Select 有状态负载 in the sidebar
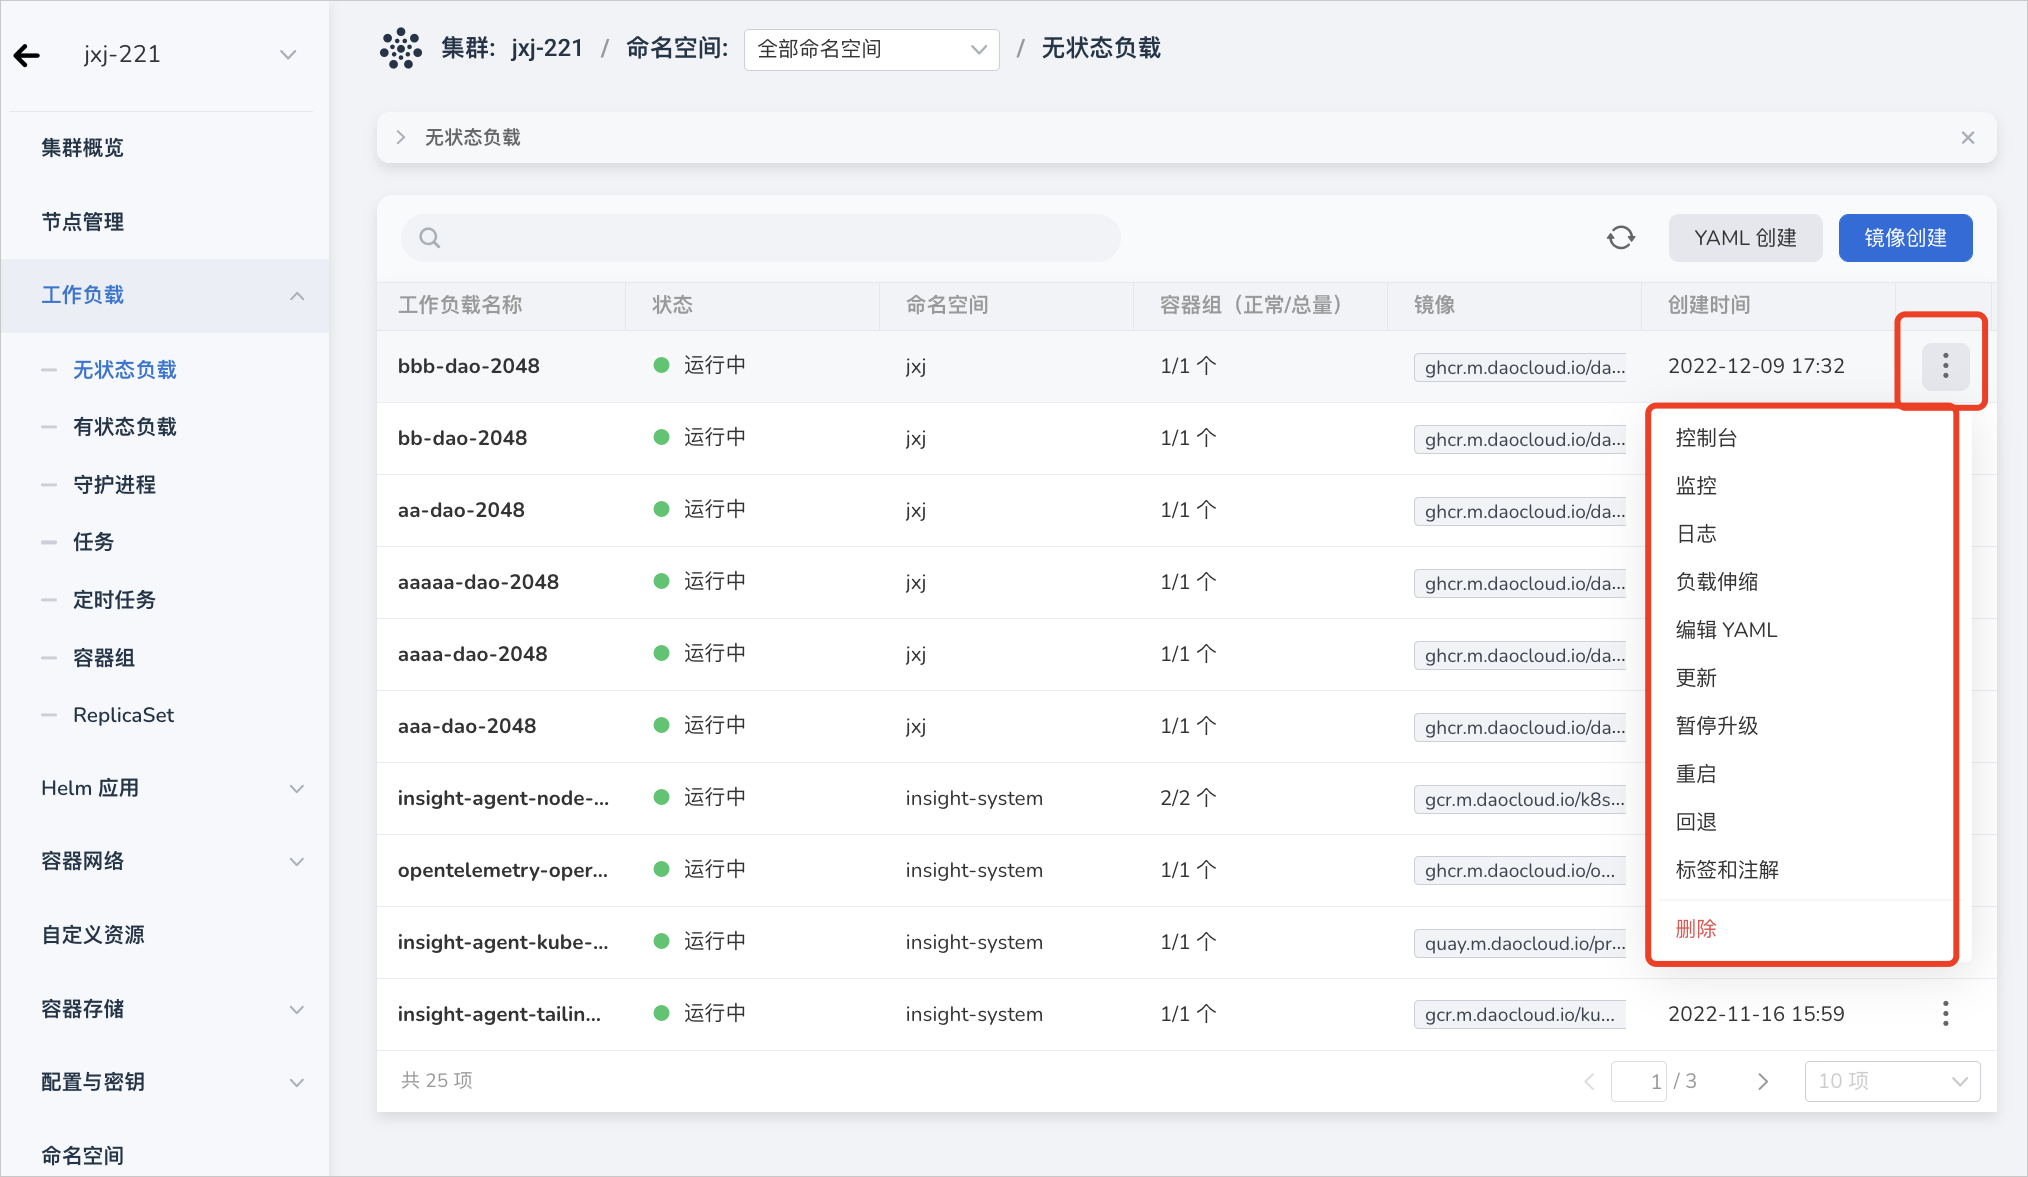This screenshot has width=2028, height=1177. pos(125,427)
